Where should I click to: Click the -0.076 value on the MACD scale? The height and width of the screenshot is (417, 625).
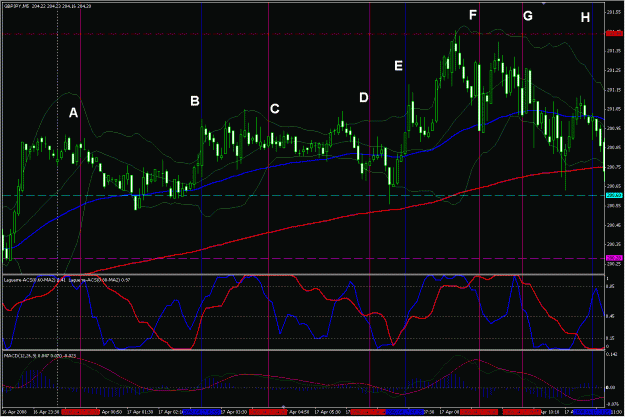[611, 403]
